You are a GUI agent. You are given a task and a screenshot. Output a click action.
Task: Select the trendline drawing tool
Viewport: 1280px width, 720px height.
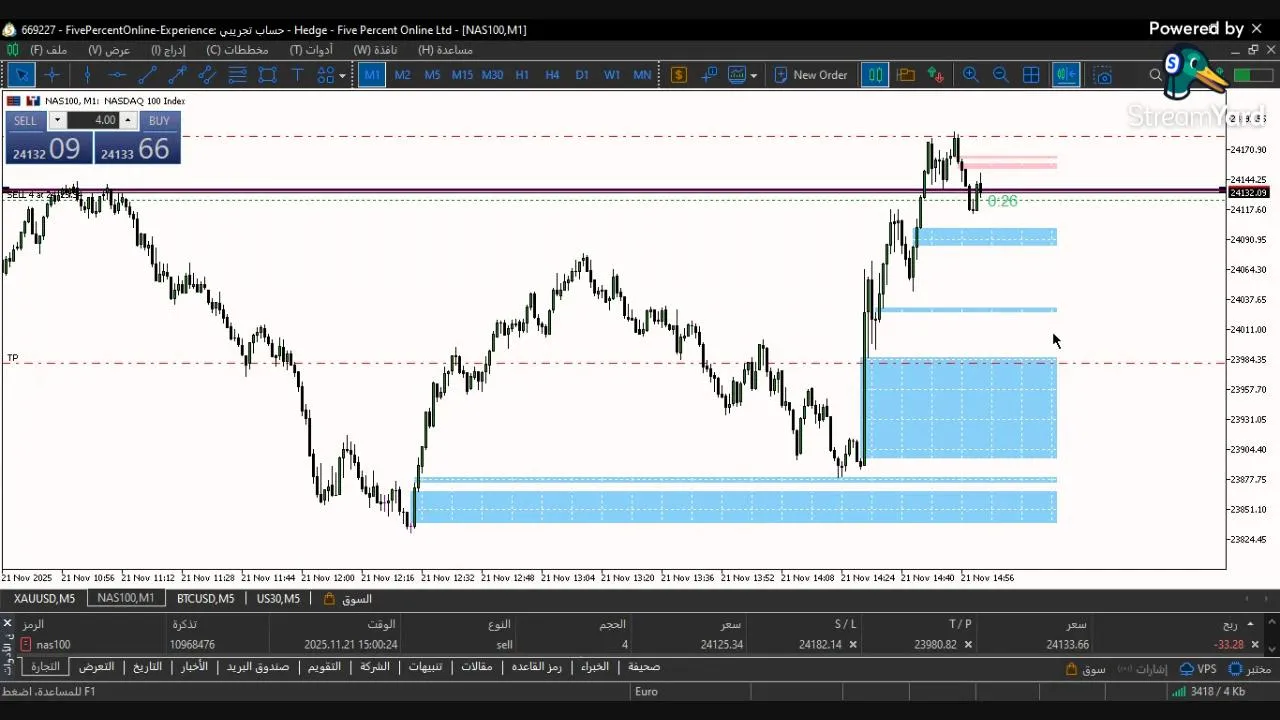tap(147, 75)
